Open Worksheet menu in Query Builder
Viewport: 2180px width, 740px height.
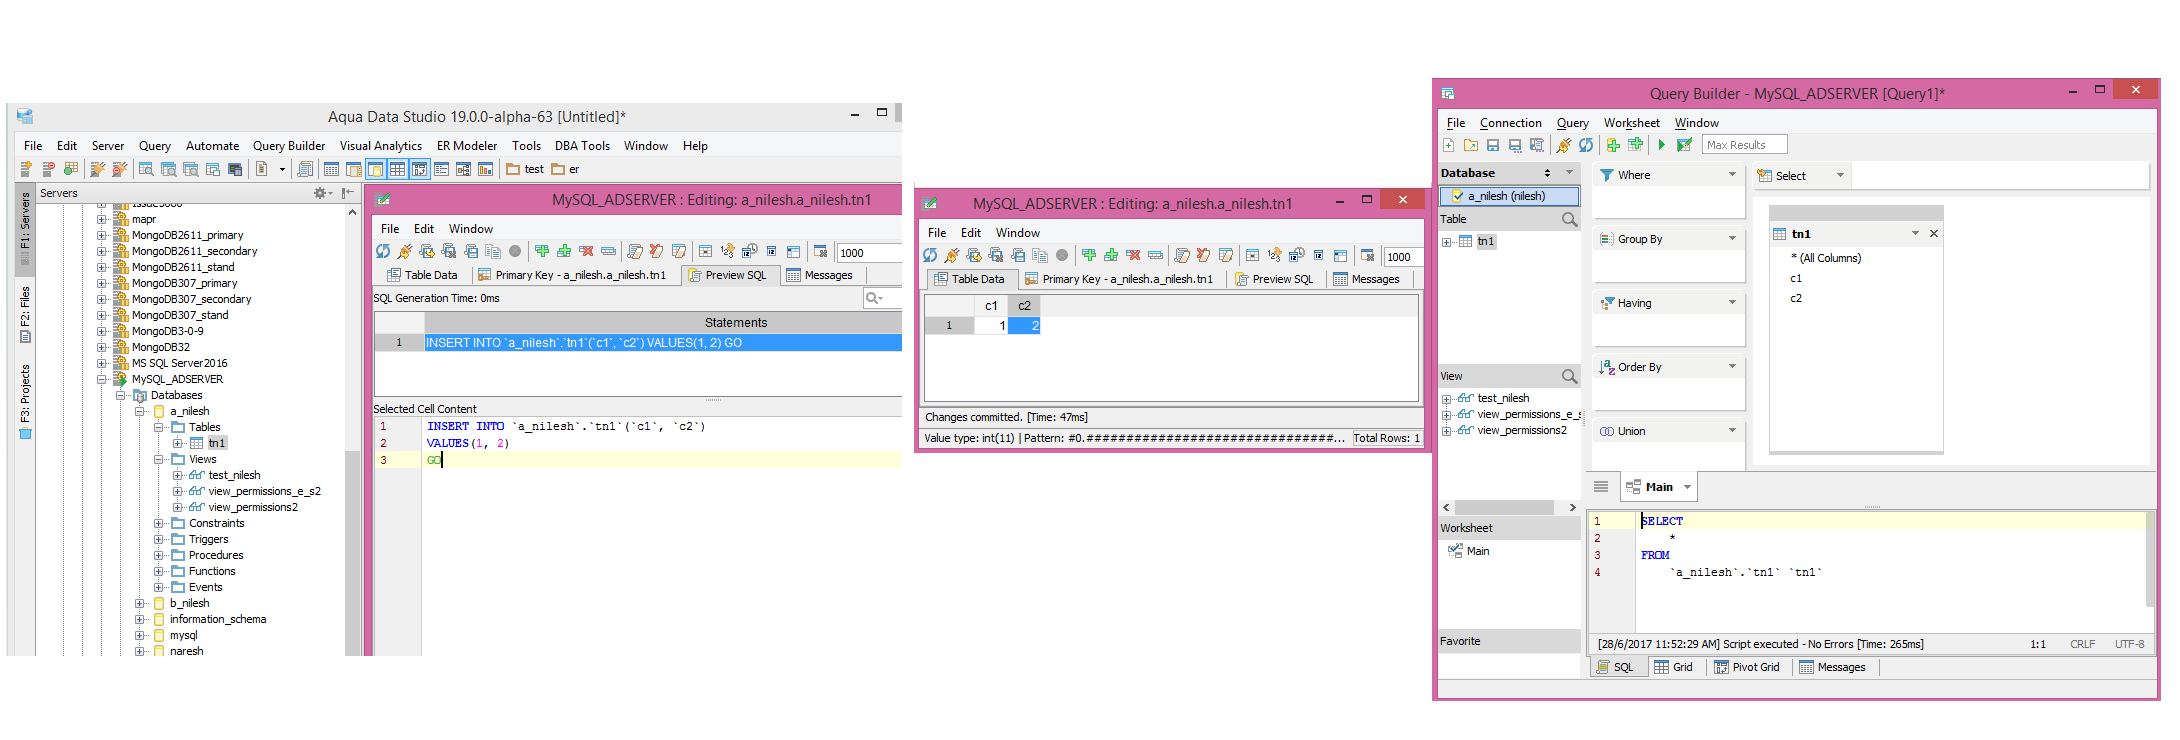pyautogui.click(x=1631, y=123)
